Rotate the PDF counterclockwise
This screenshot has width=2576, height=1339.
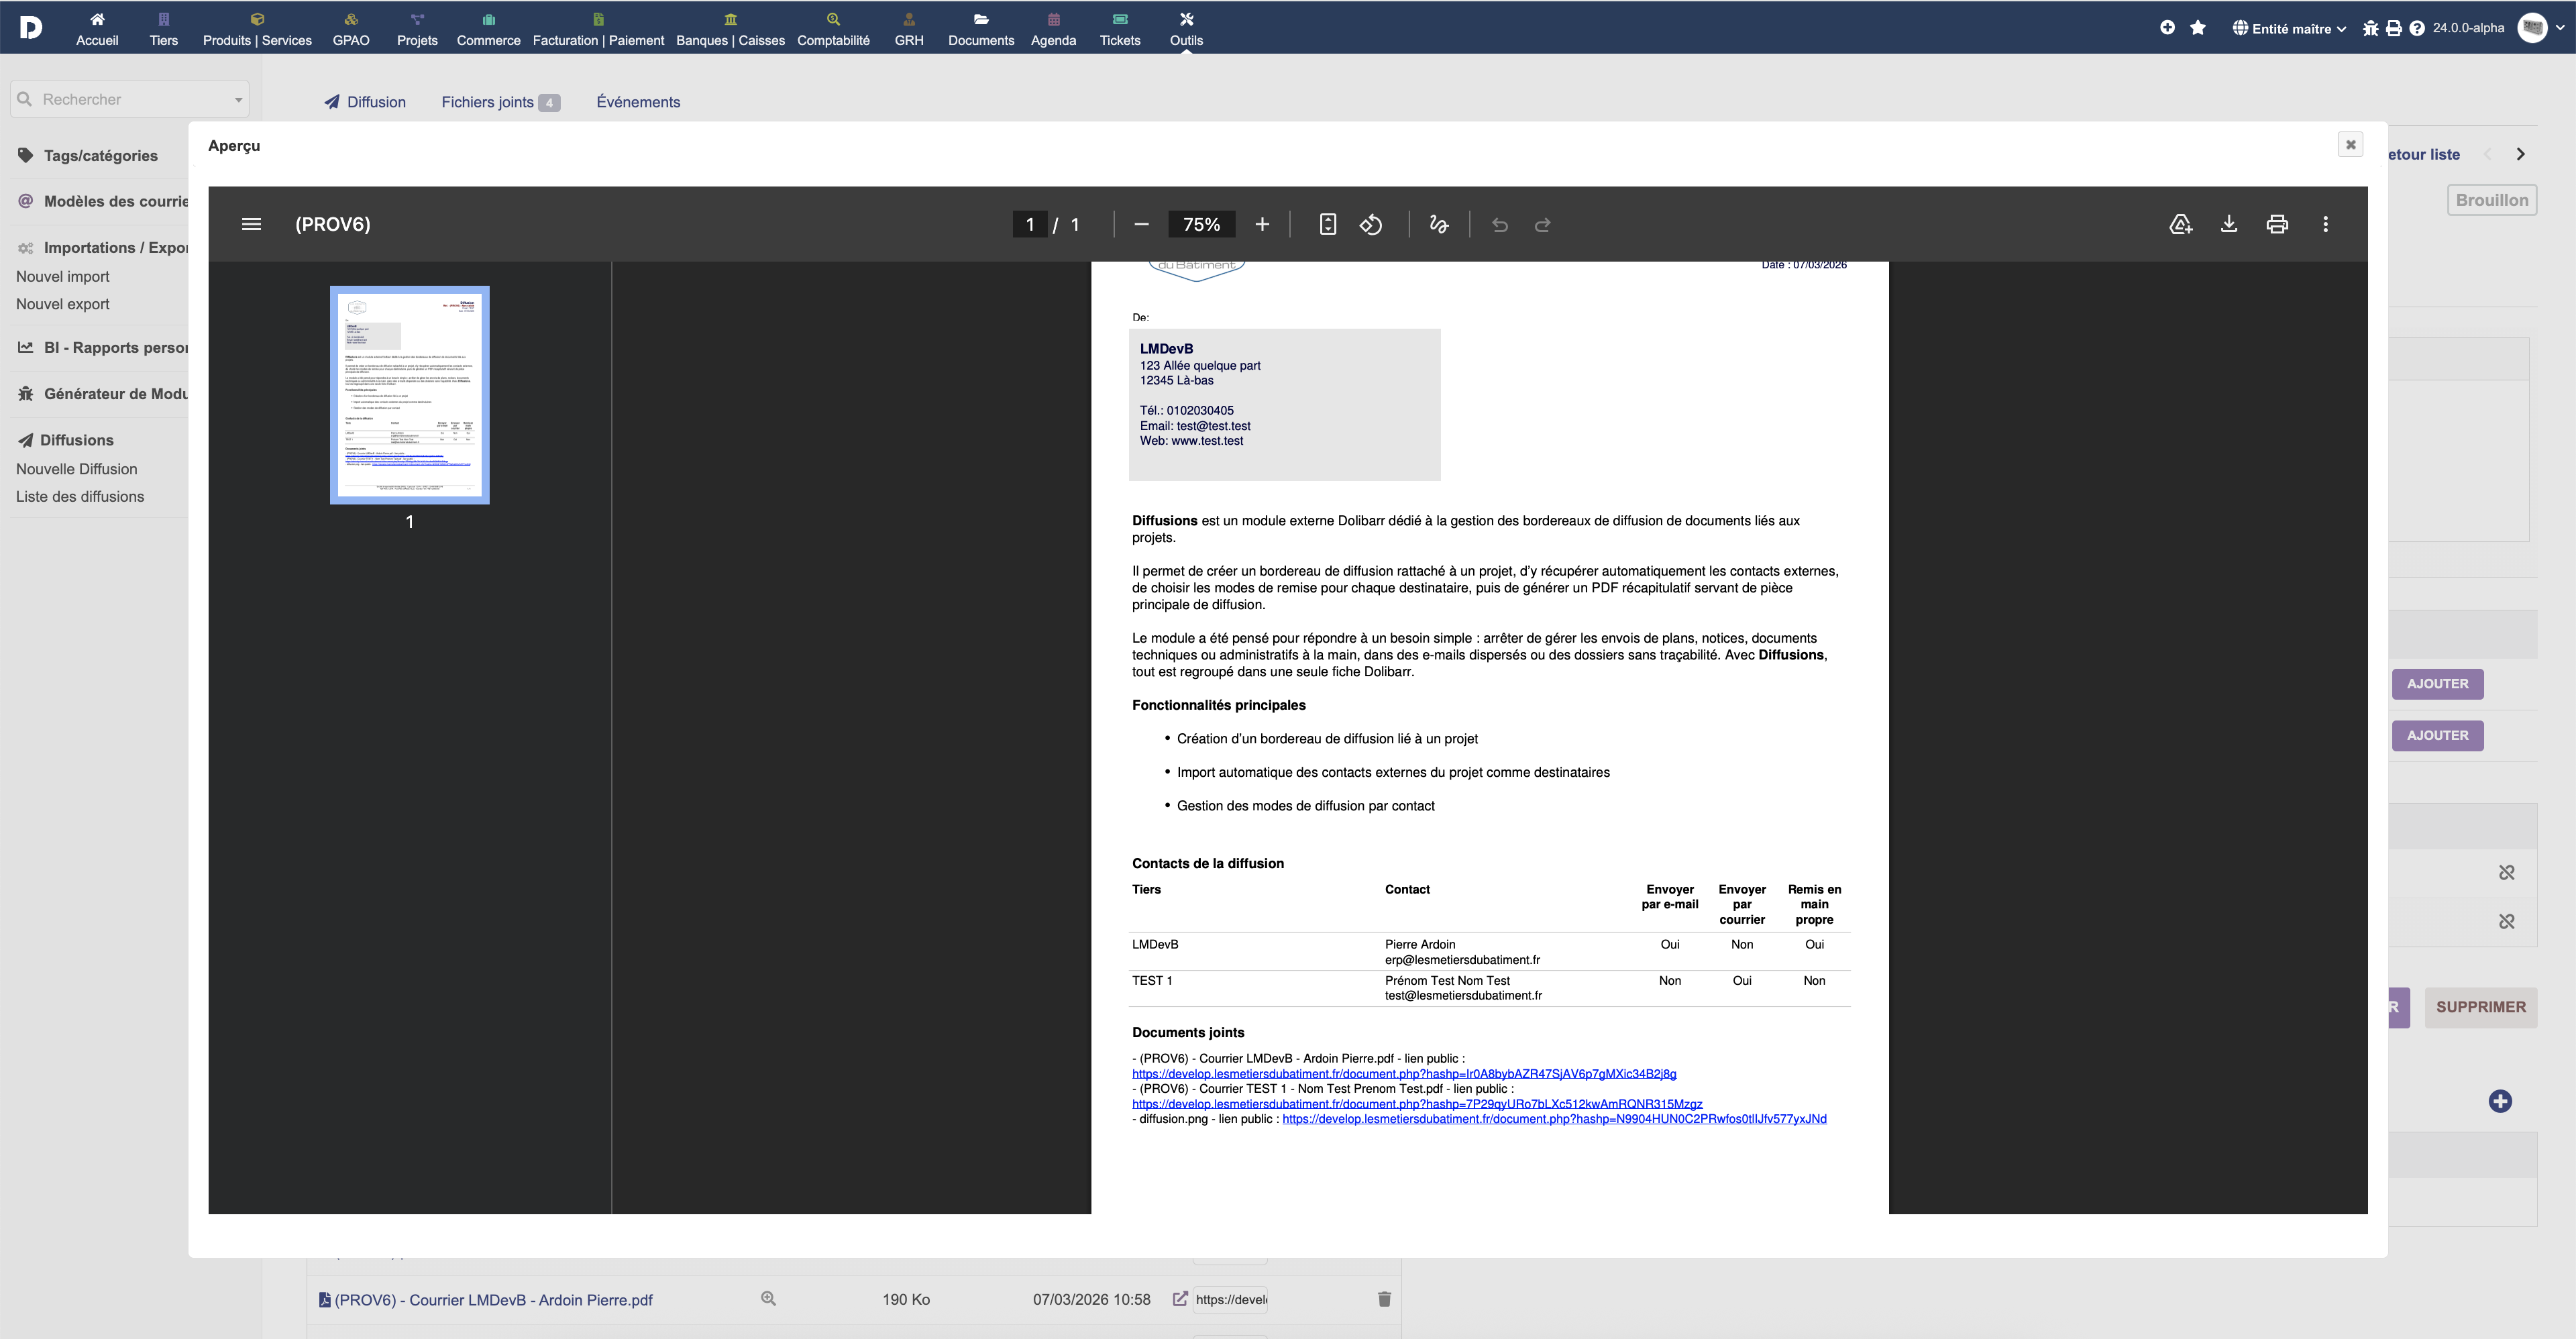click(1371, 224)
